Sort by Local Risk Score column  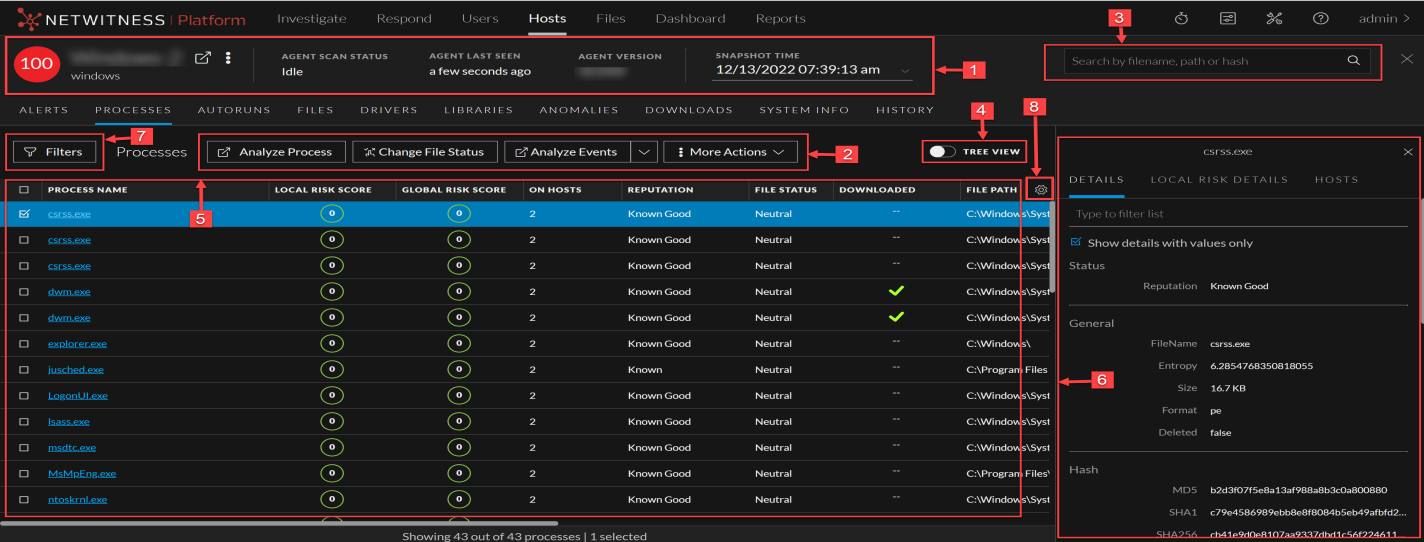click(323, 189)
